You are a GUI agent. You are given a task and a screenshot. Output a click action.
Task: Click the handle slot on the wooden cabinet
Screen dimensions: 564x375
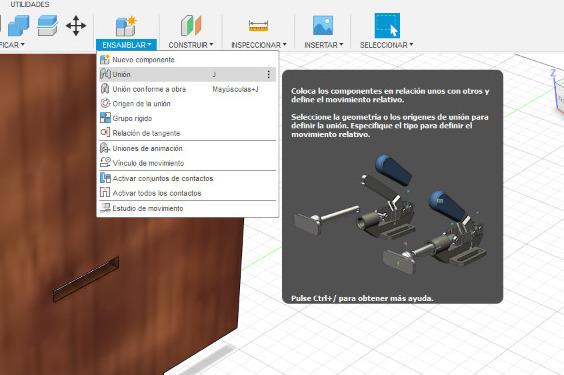[86, 279]
